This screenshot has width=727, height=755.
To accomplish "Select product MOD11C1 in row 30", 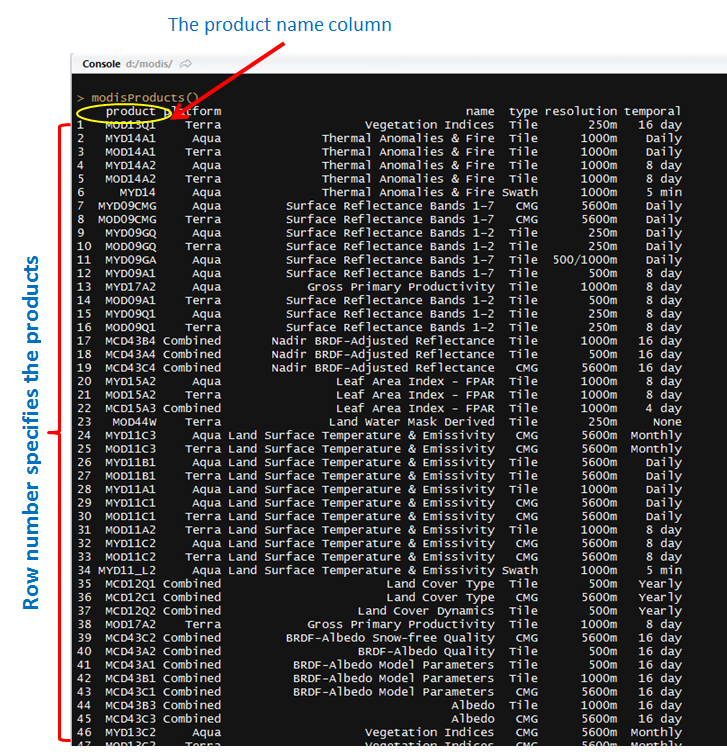I will [130, 516].
